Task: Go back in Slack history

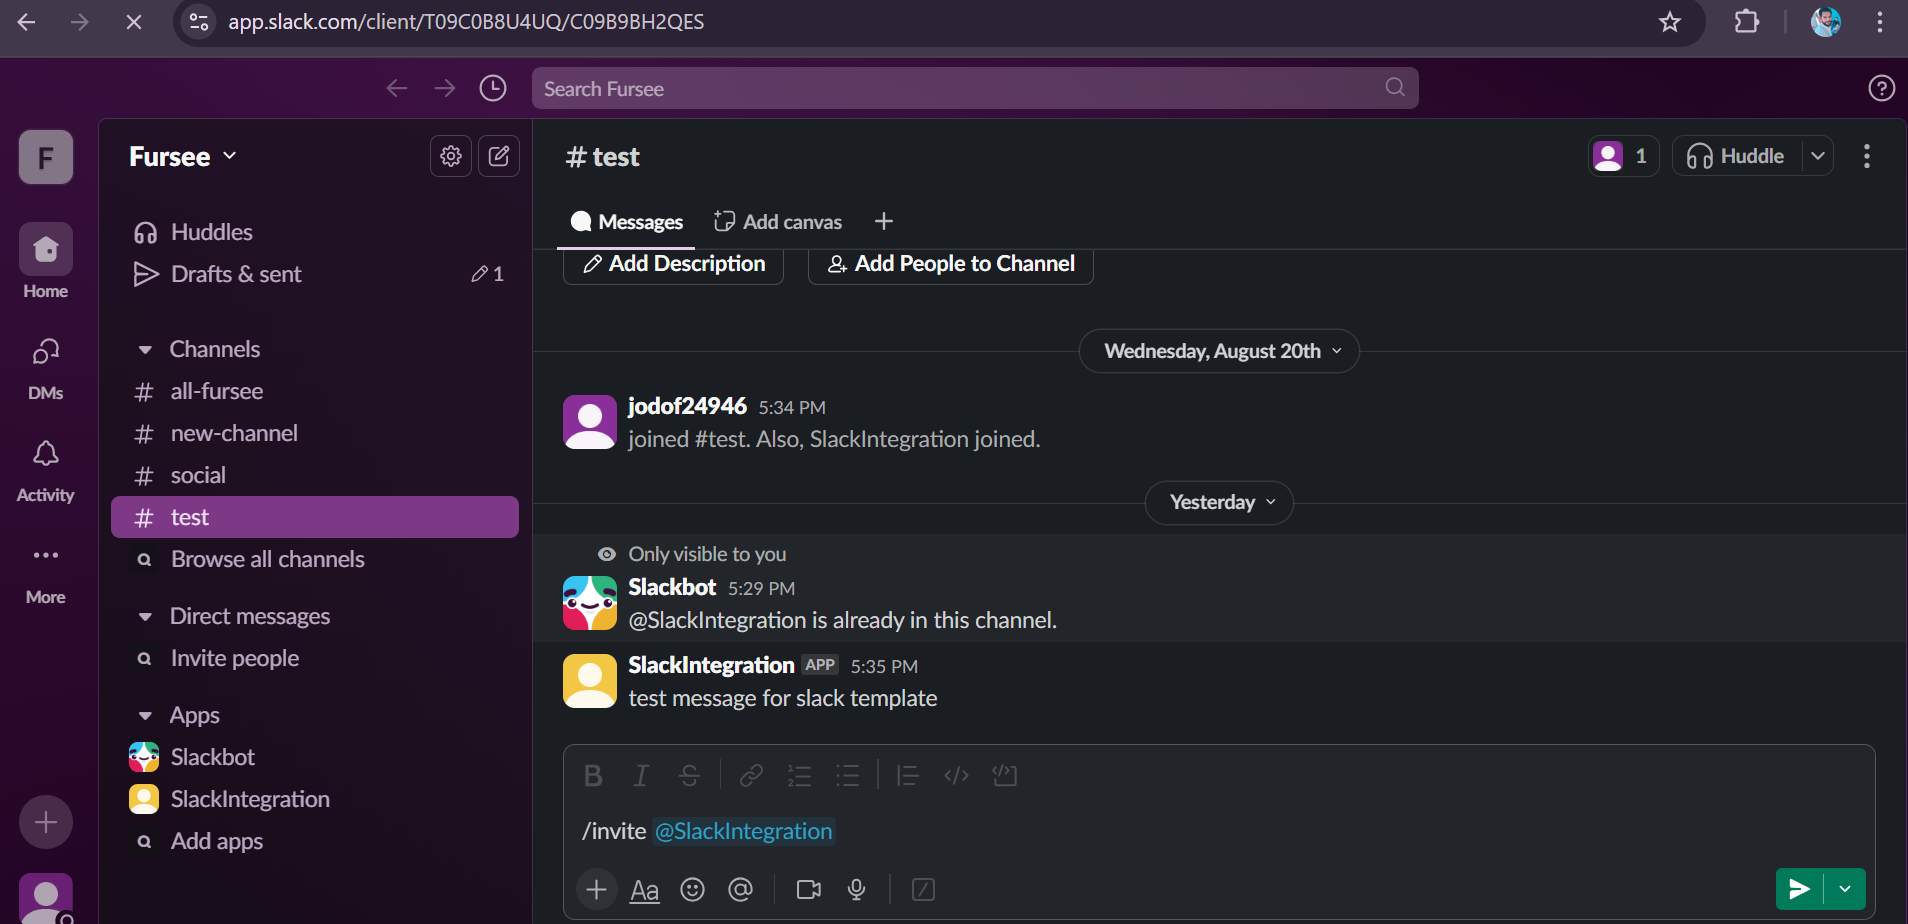Action: (x=397, y=88)
